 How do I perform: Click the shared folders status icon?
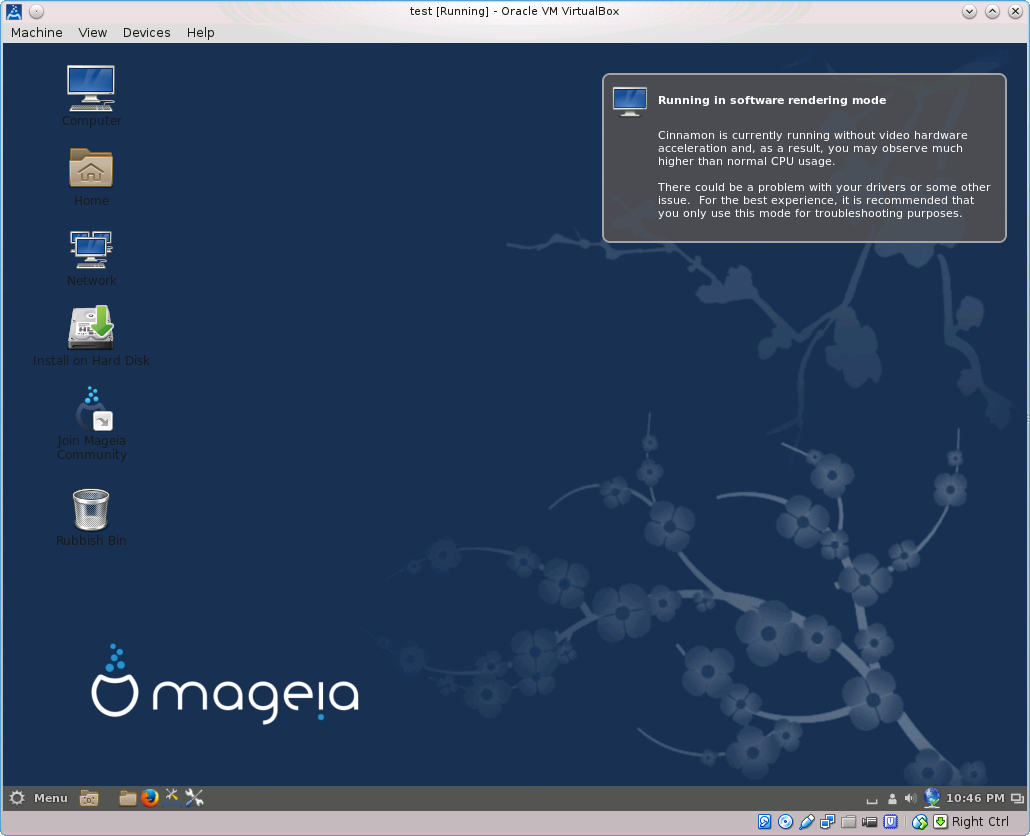pos(849,822)
